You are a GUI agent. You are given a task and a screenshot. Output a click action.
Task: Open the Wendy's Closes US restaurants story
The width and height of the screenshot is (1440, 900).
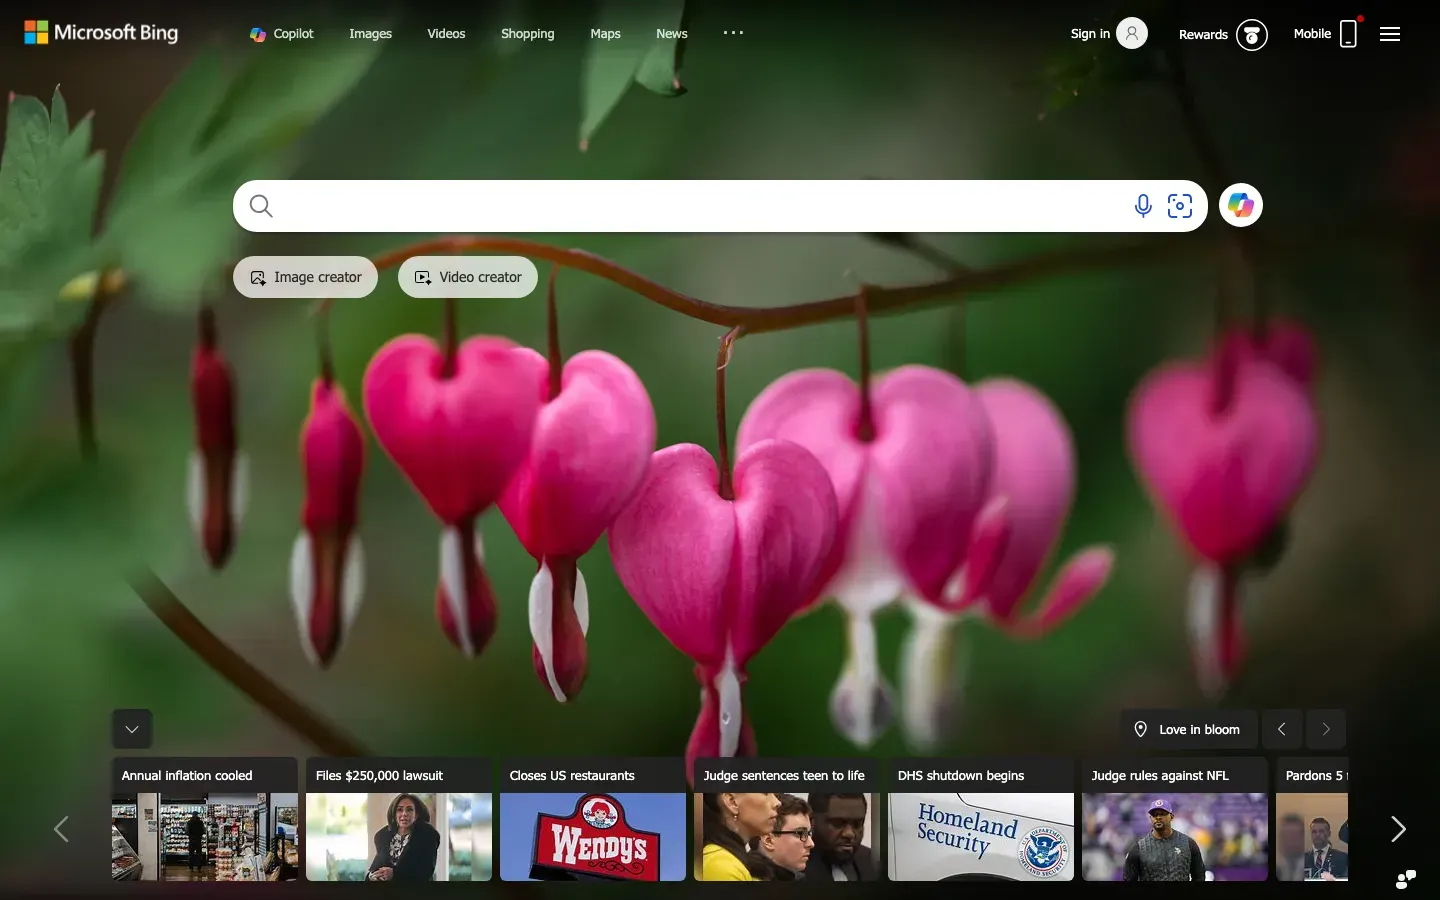point(592,830)
